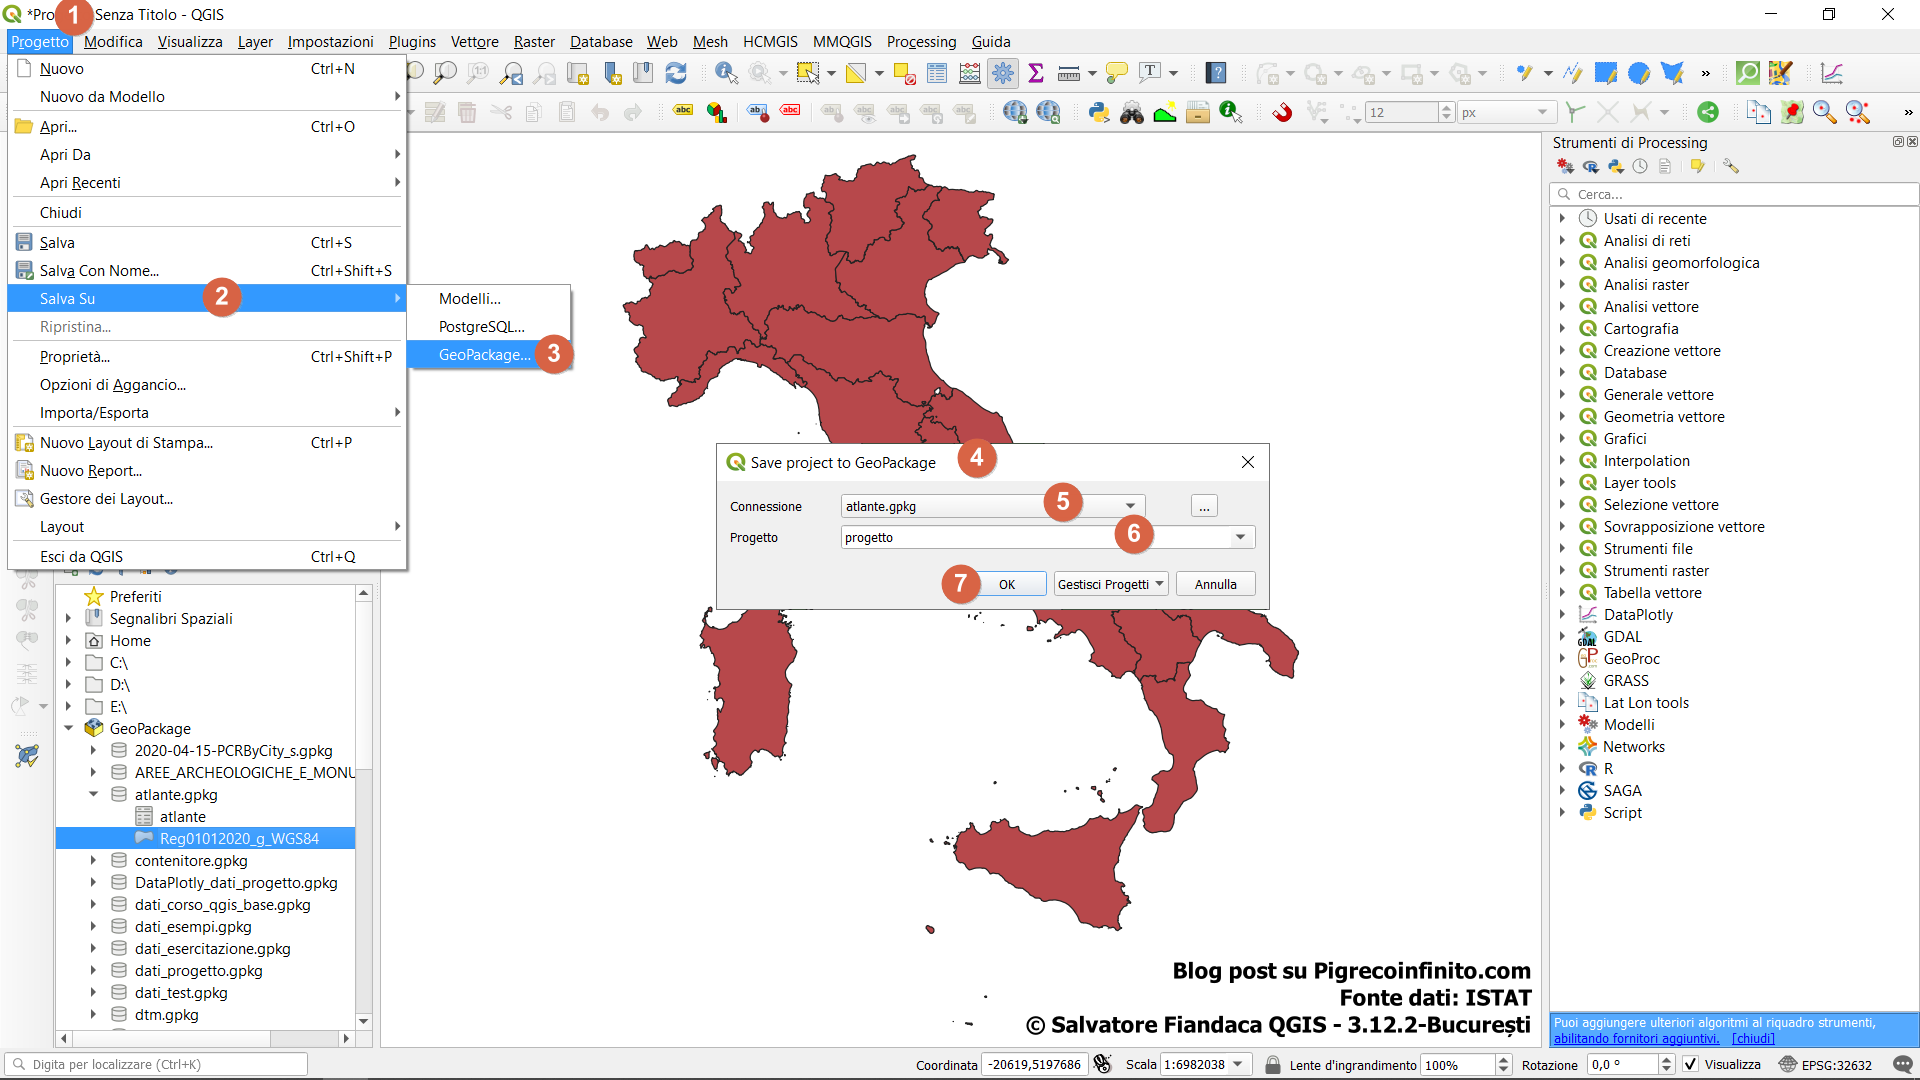Open the Help Contents book icon

pyautogui.click(x=1215, y=73)
